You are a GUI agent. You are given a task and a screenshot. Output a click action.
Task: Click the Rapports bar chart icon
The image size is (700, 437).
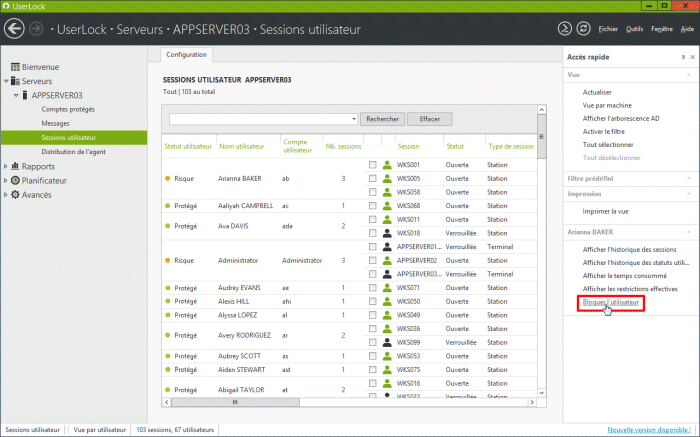pyautogui.click(x=15, y=166)
